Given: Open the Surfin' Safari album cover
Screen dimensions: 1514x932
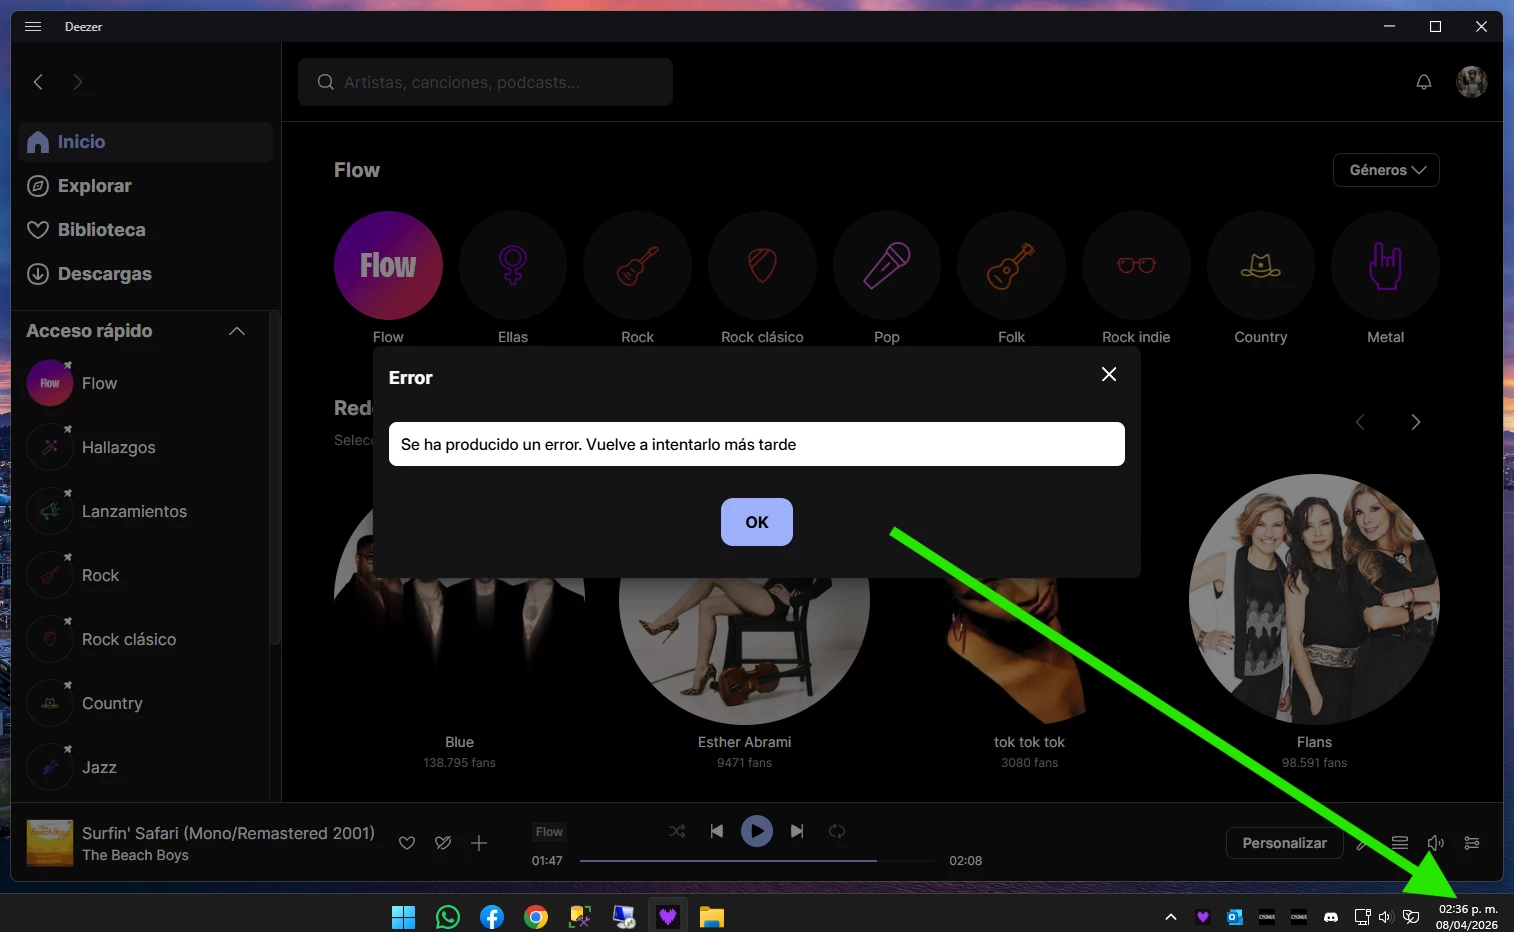Looking at the screenshot, I should (x=50, y=843).
